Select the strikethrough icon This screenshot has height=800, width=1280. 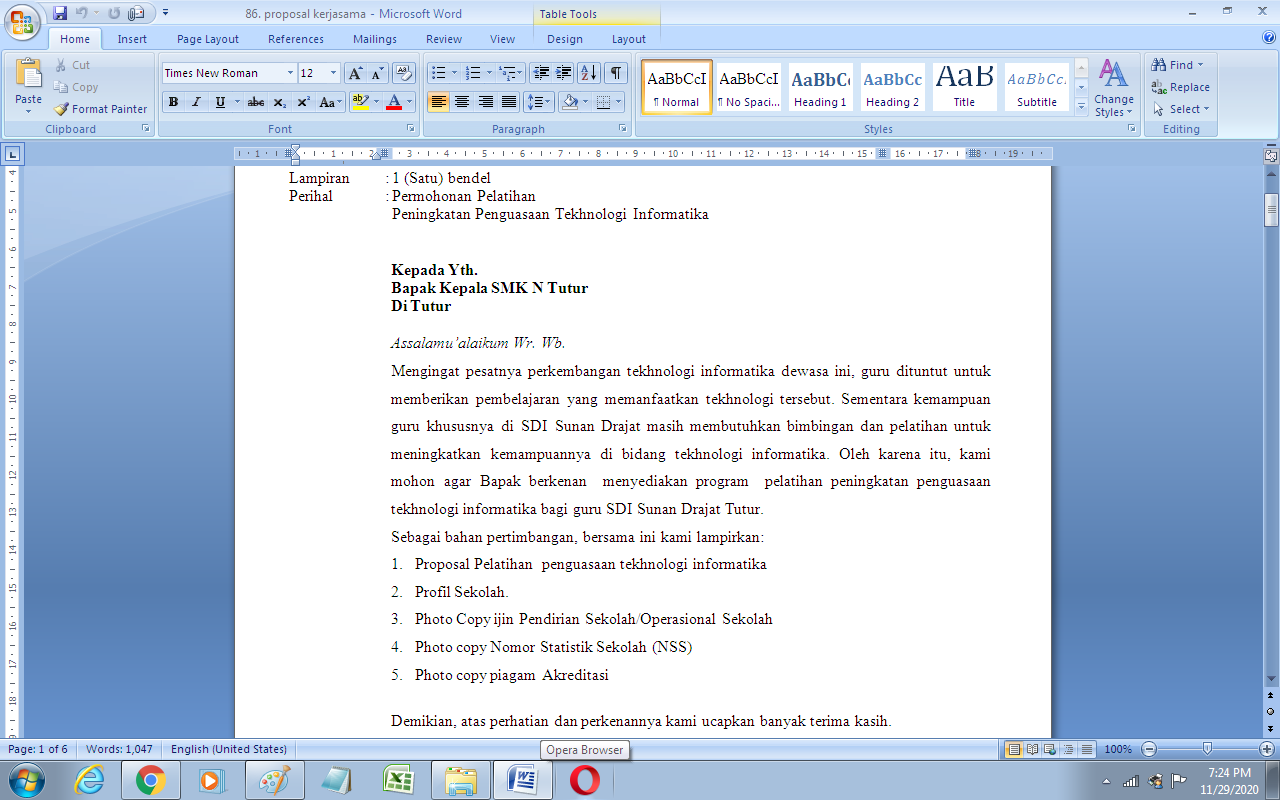tap(256, 102)
